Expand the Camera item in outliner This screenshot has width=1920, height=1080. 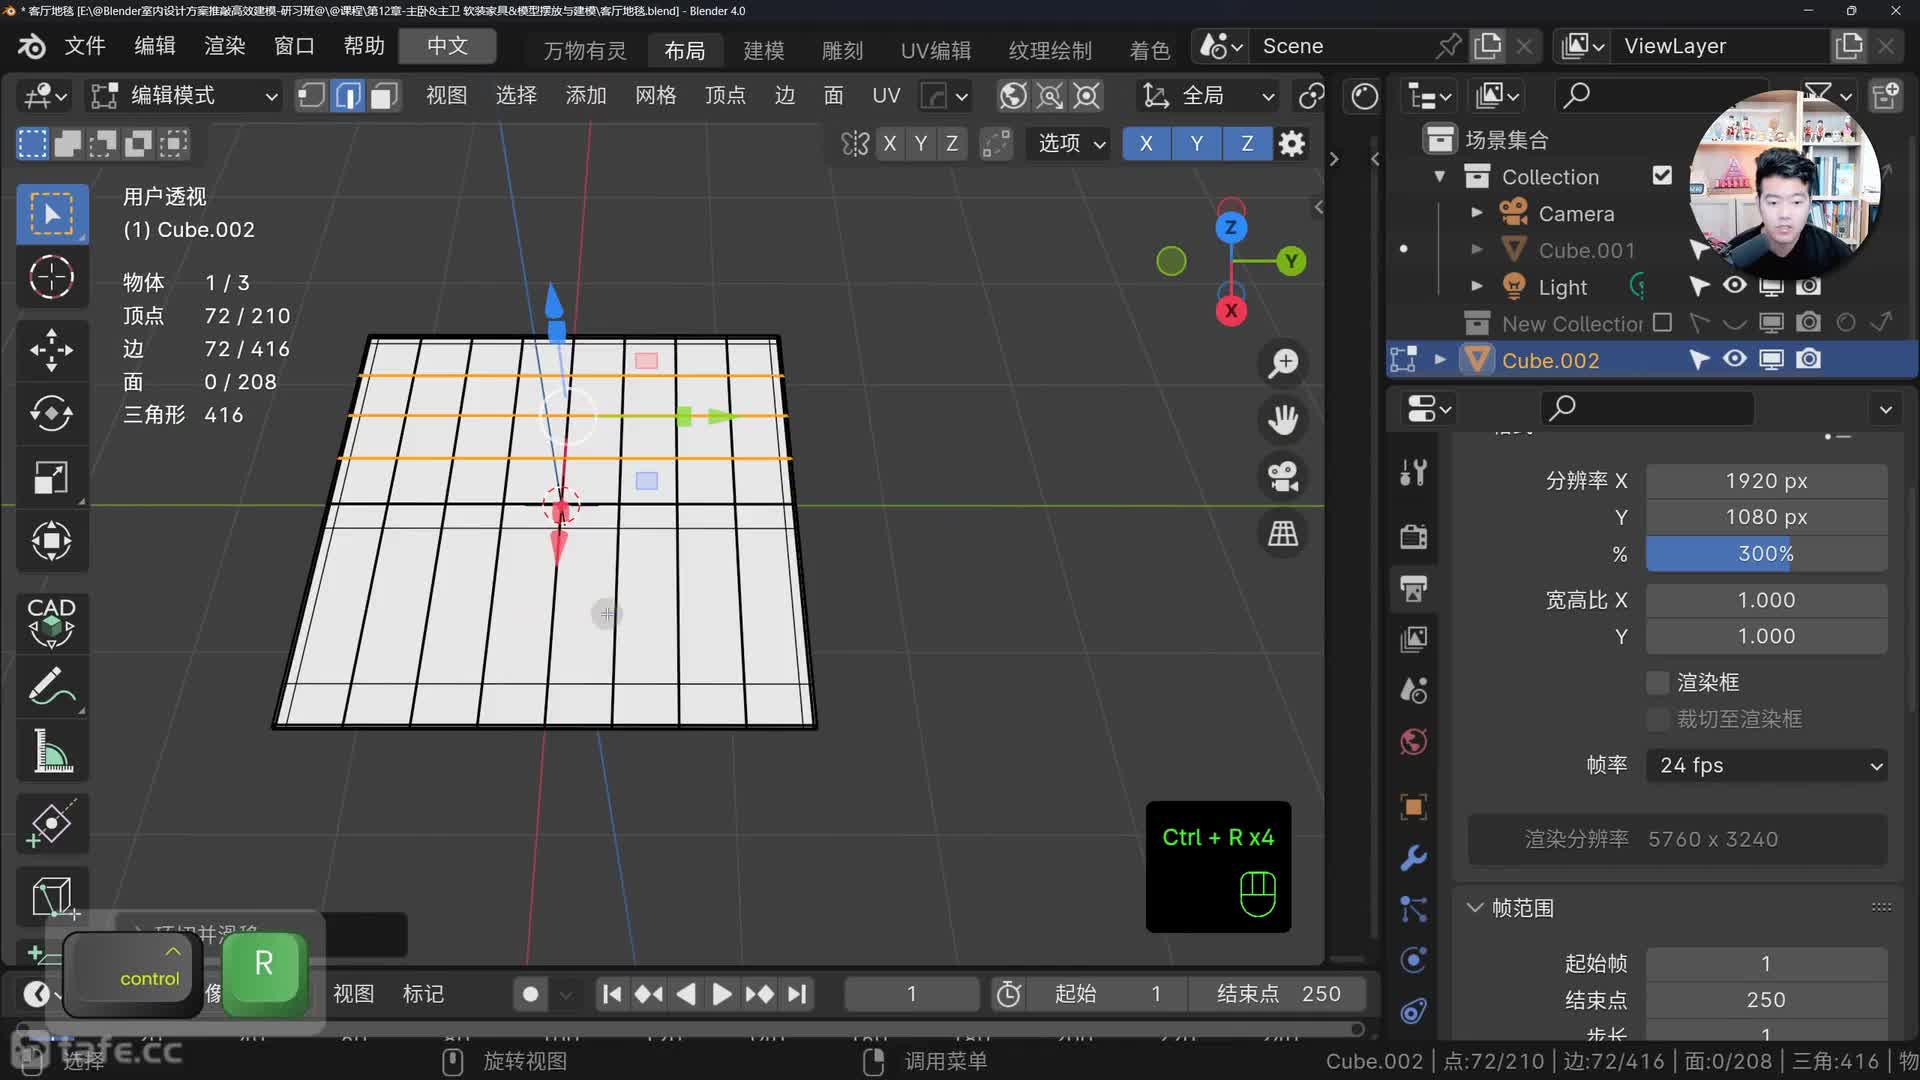pyautogui.click(x=1476, y=213)
